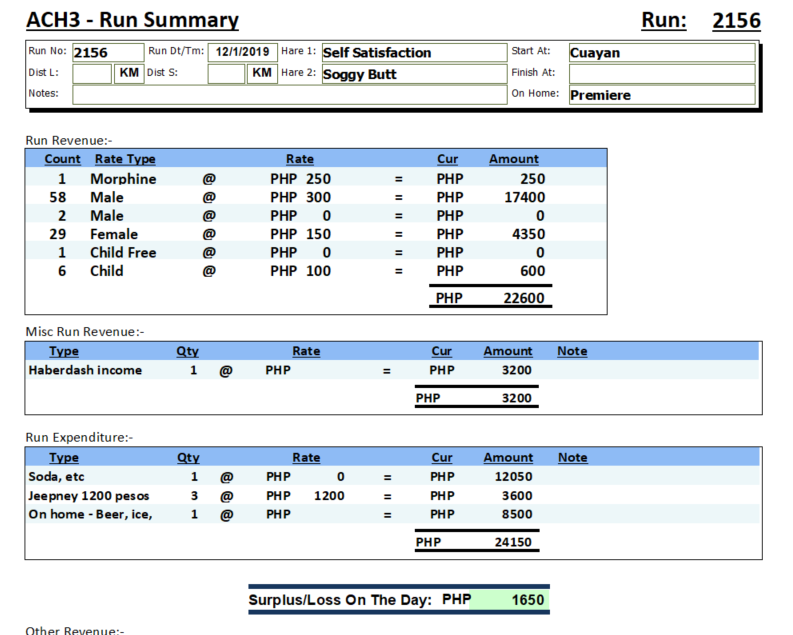This screenshot has width=793, height=635.
Task: Click the Count column header in Run Revenue
Action: pyautogui.click(x=62, y=159)
